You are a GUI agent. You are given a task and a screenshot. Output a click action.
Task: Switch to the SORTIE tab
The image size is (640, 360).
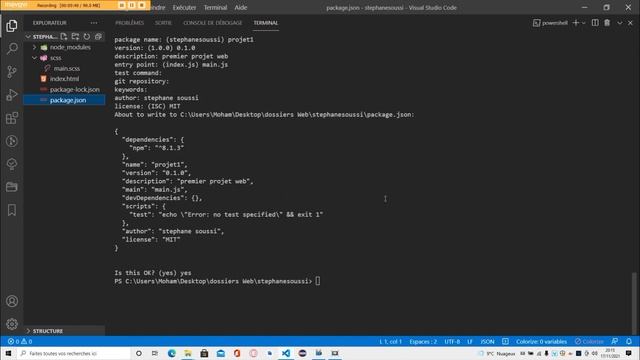pyautogui.click(x=163, y=23)
